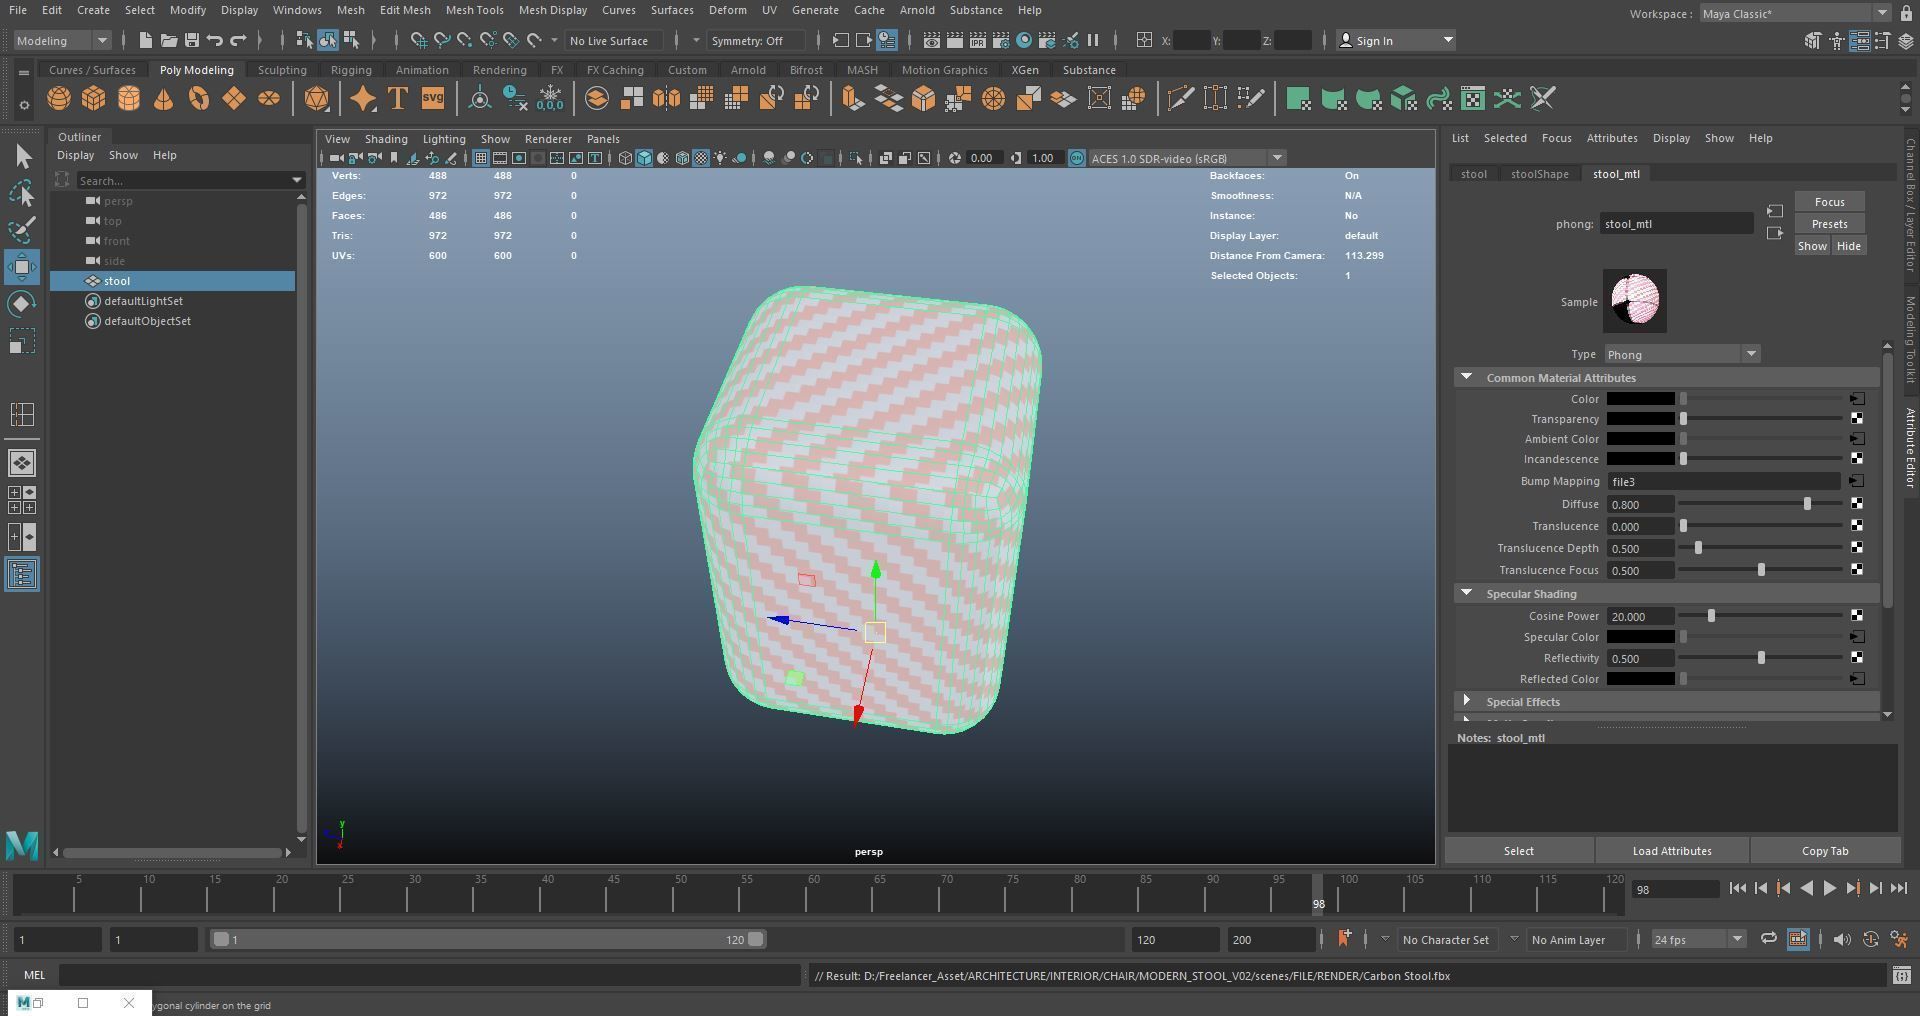Activate the Rotate tool in toolbox
The width and height of the screenshot is (1920, 1016).
22,304
